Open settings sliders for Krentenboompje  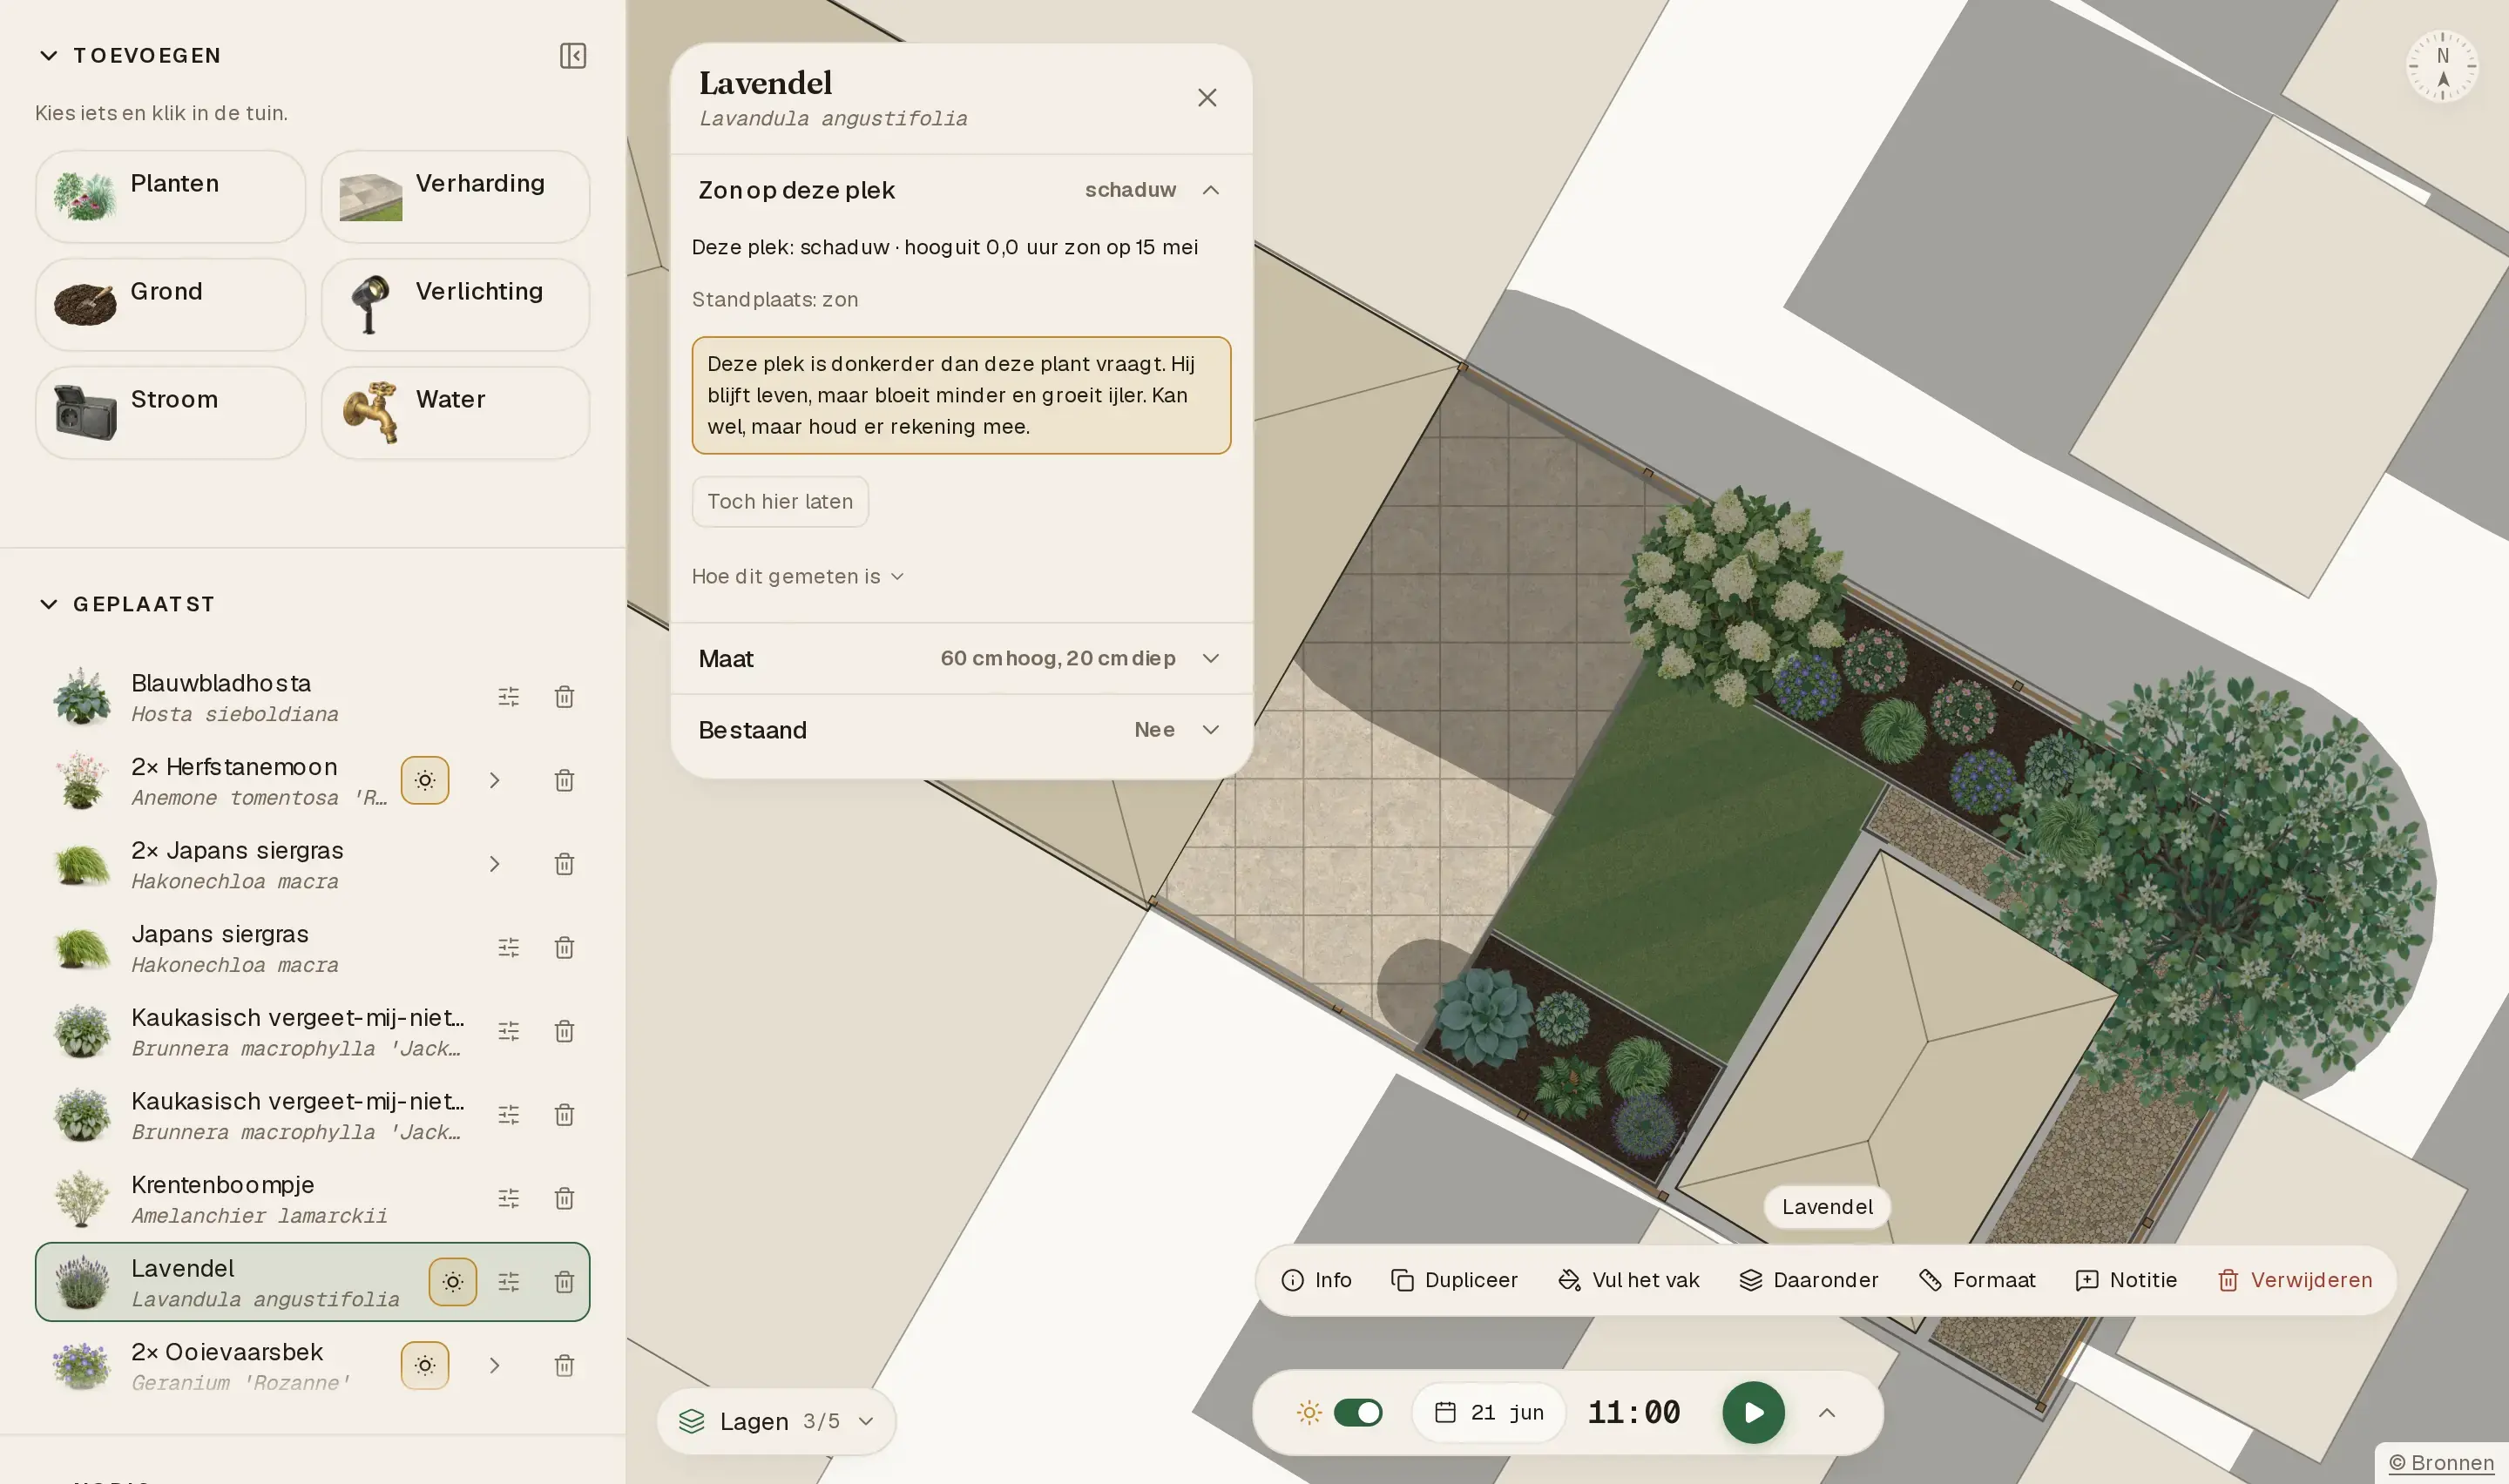pyautogui.click(x=509, y=1198)
